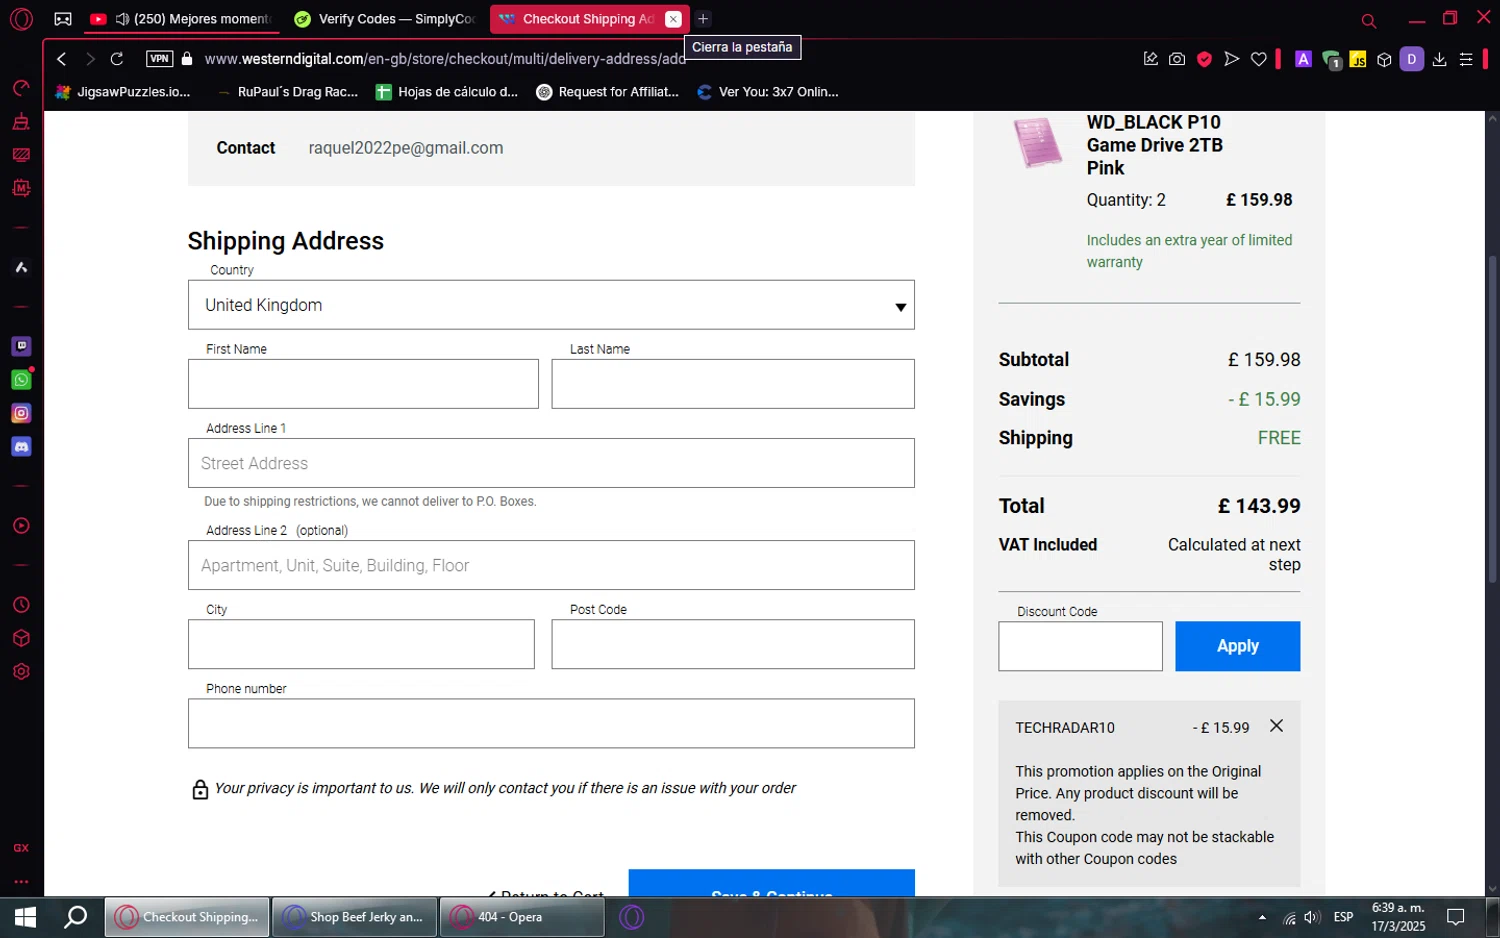Open the Player icon in sidebar
Viewport: 1500px width, 938px height.
pyautogui.click(x=21, y=526)
